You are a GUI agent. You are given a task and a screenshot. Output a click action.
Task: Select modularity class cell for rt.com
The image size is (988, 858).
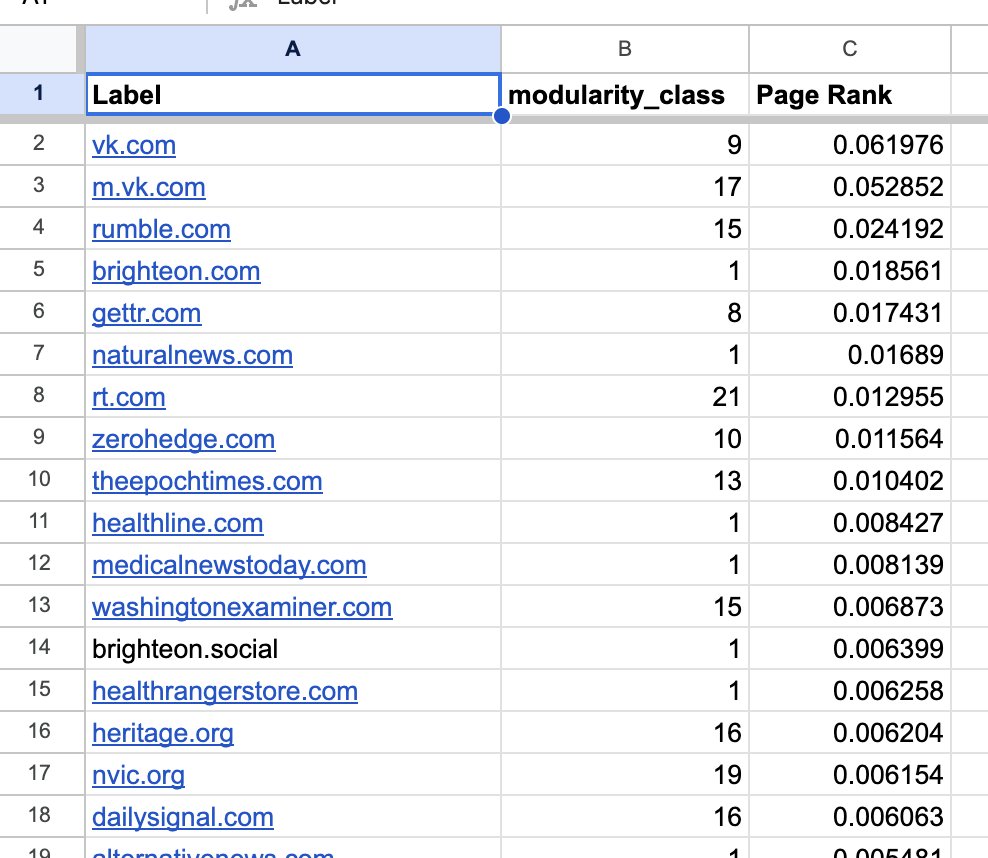pos(624,397)
